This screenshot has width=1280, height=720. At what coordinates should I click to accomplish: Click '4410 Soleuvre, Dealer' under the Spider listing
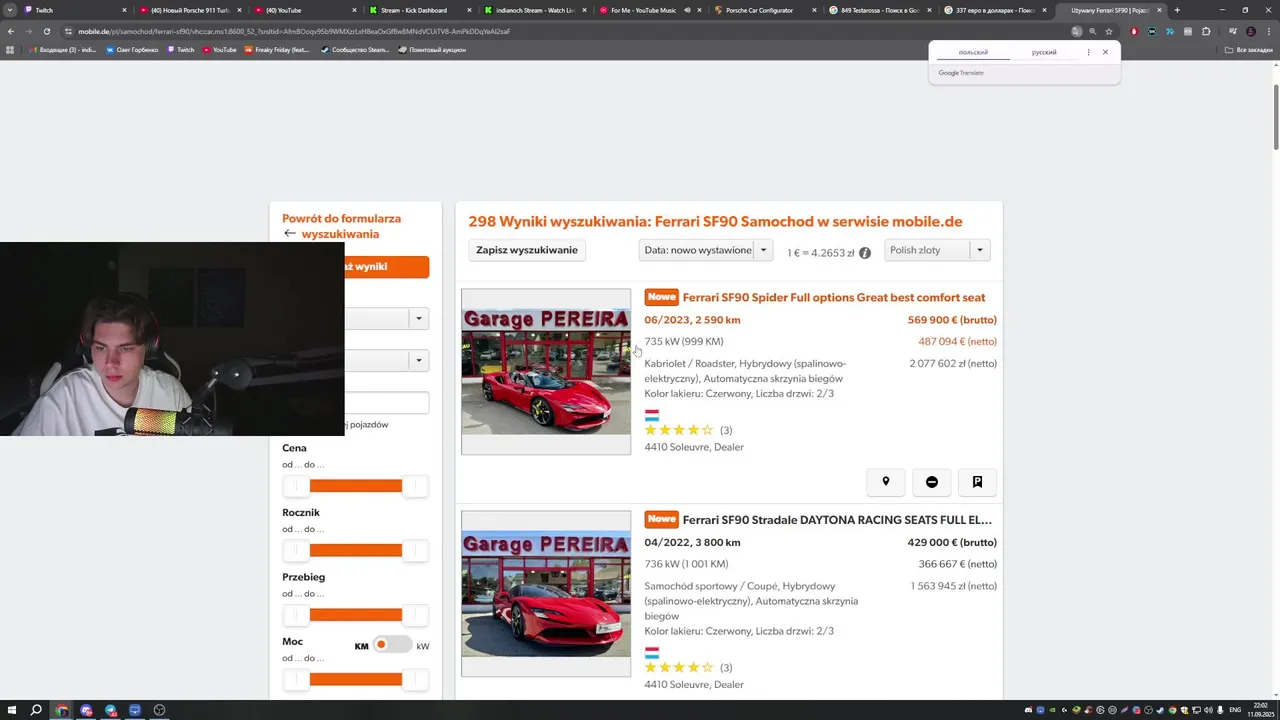click(694, 447)
